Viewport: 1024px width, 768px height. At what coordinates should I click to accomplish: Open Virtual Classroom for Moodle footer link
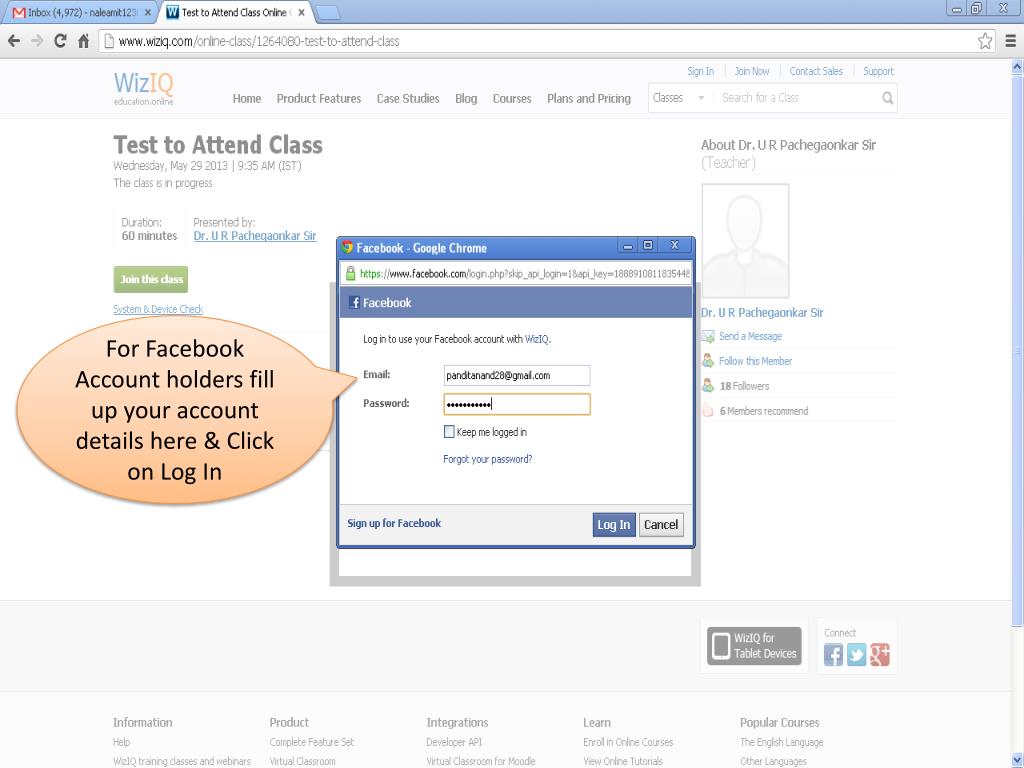pyautogui.click(x=481, y=761)
